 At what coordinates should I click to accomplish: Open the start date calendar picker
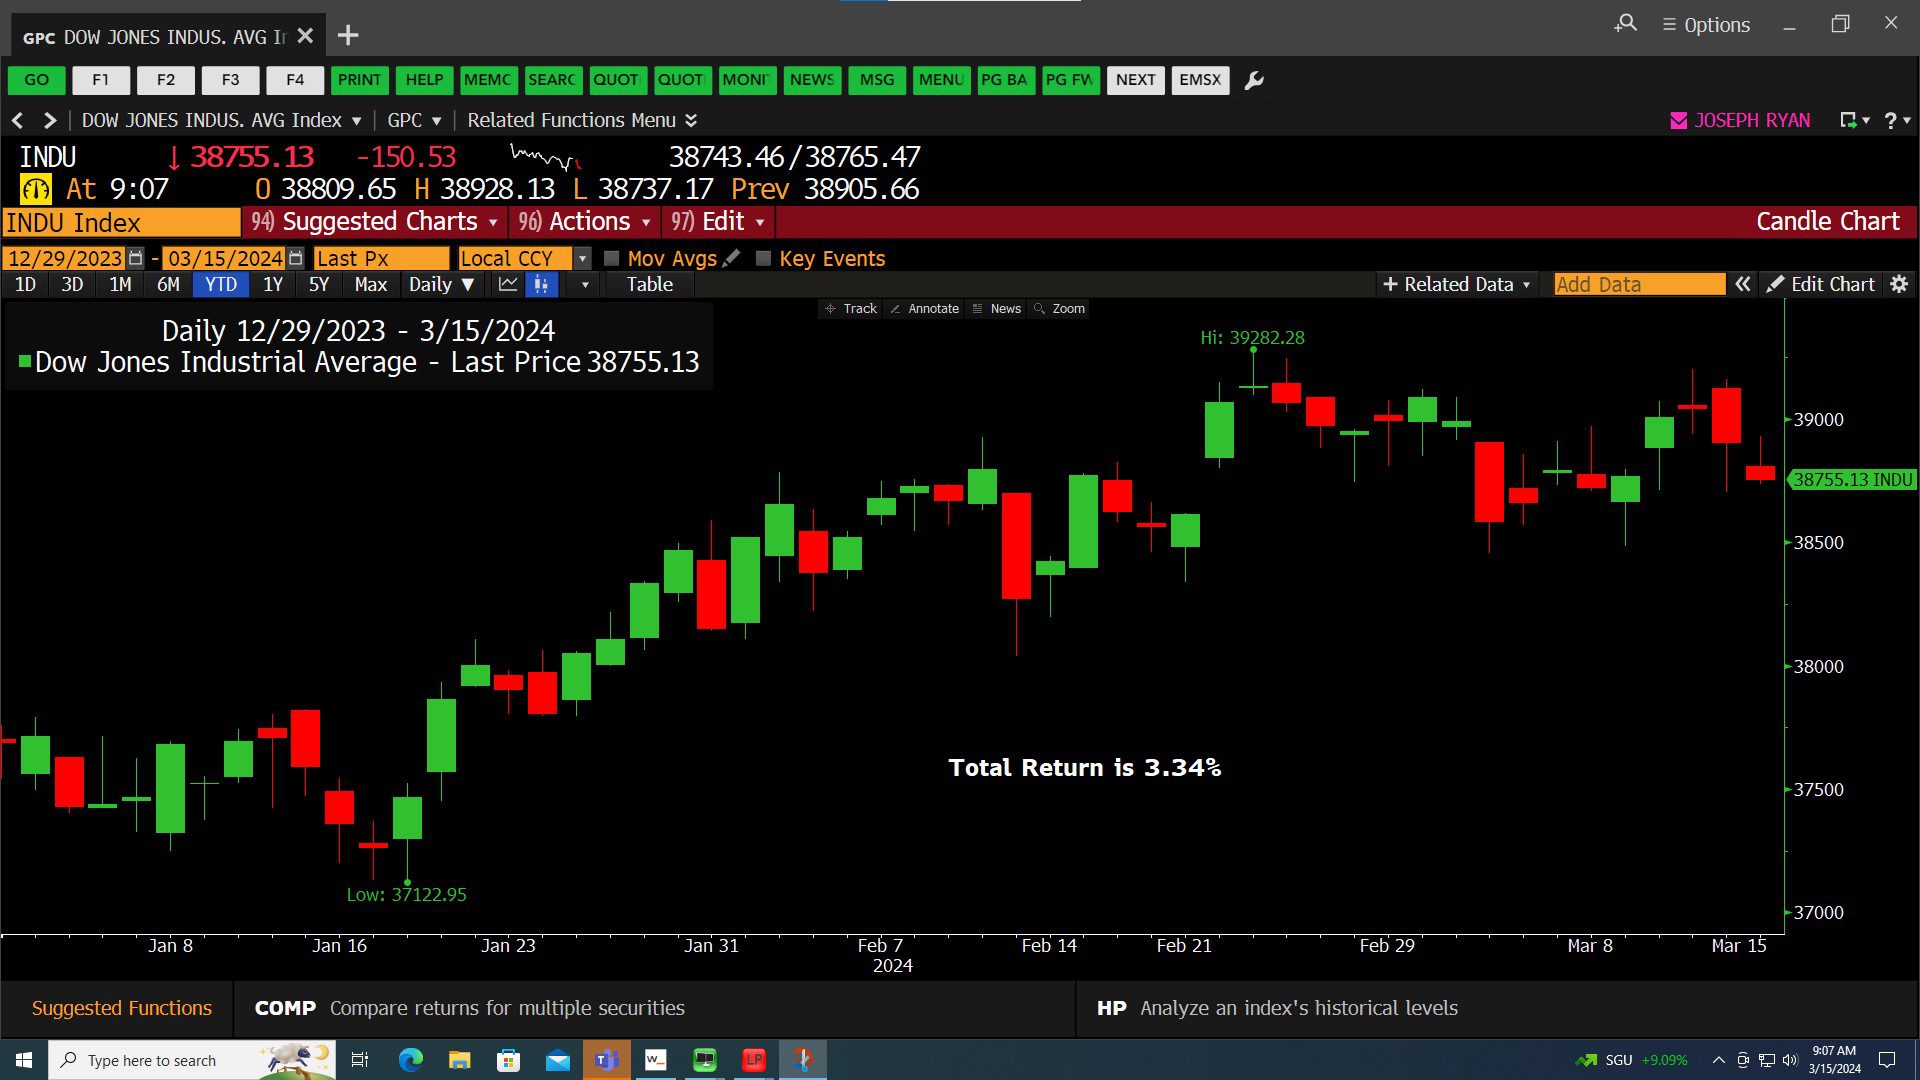[x=136, y=258]
